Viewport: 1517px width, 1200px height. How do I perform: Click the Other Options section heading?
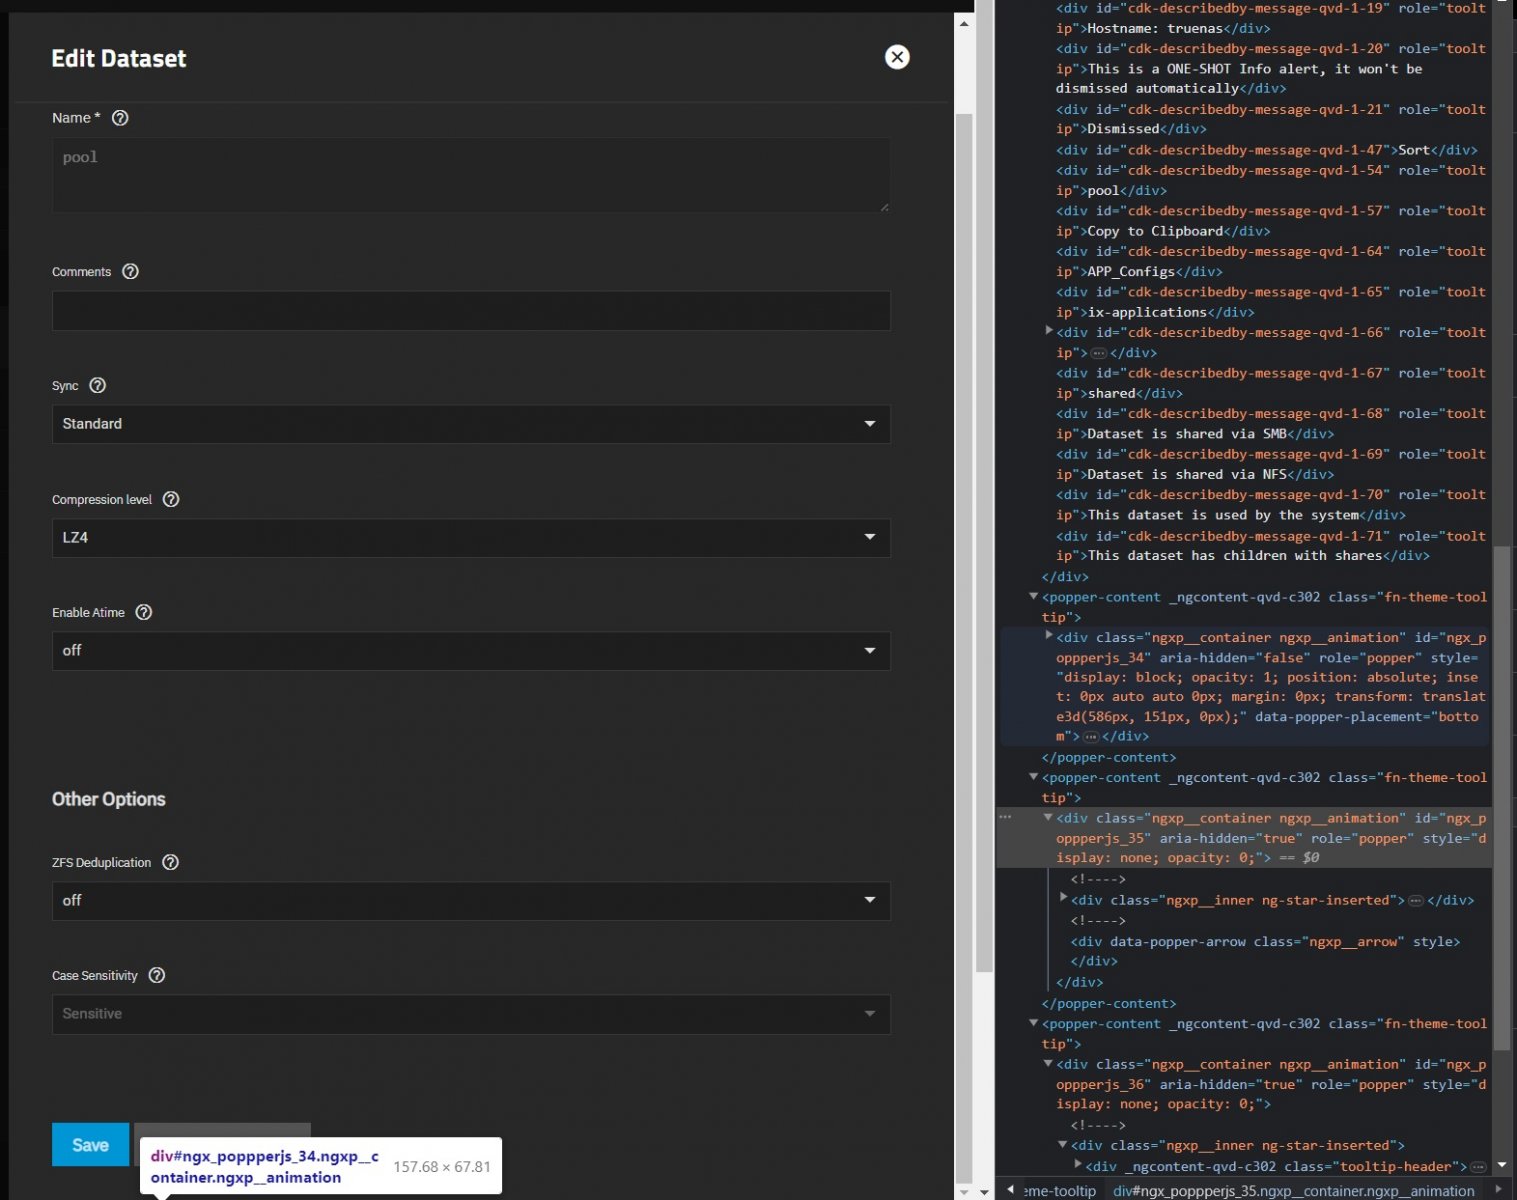tap(109, 799)
